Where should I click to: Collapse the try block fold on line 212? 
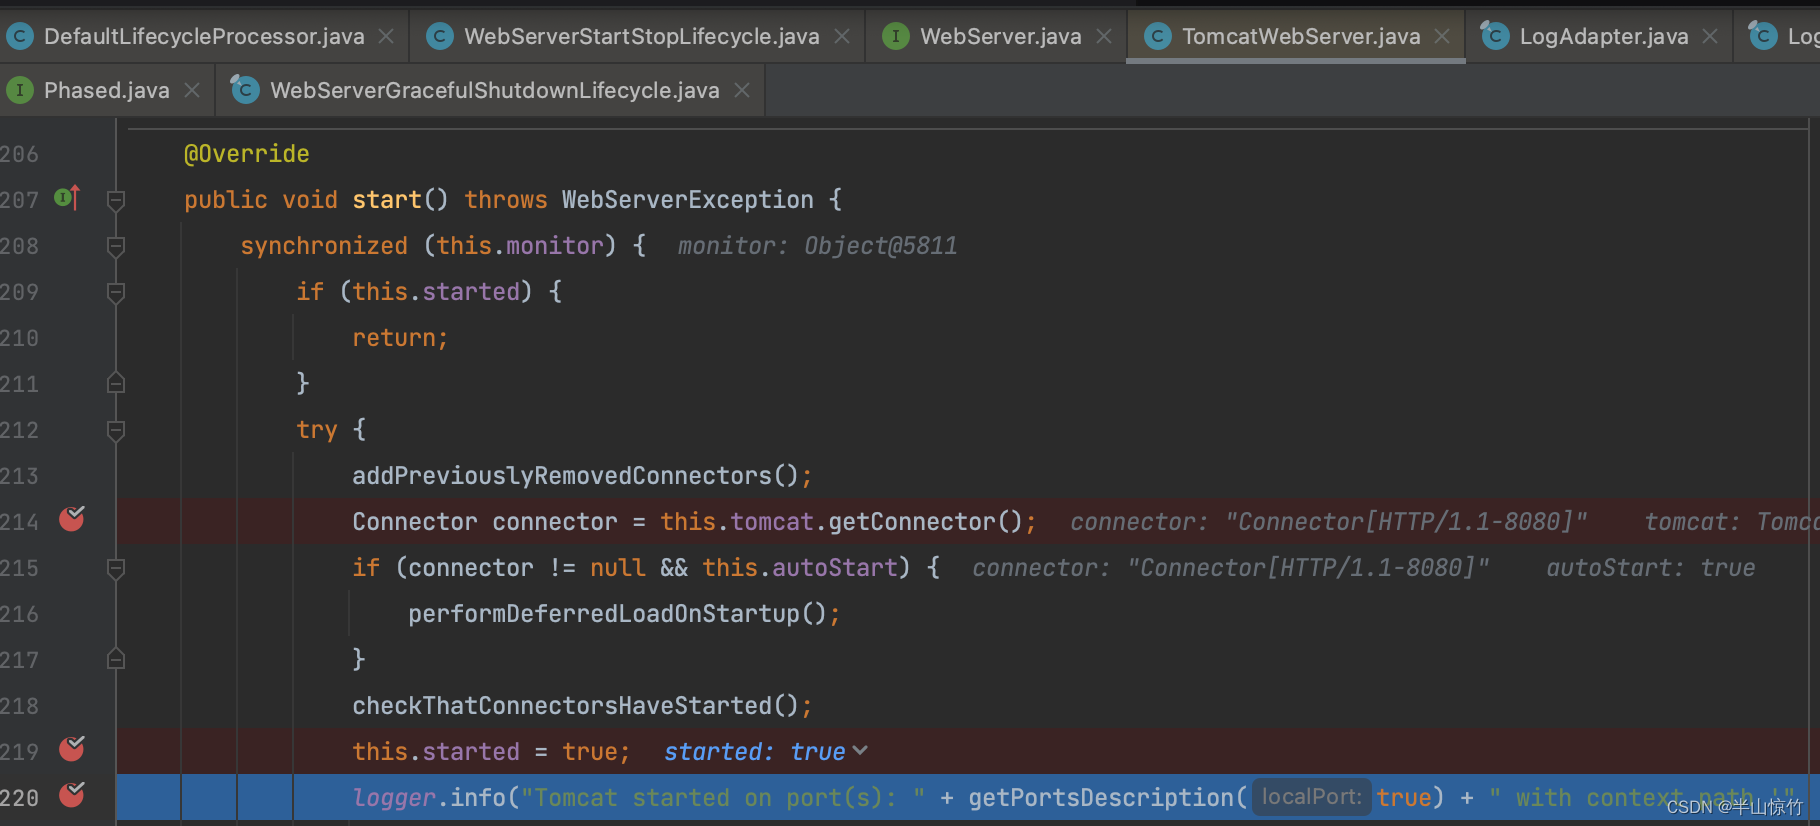coord(116,431)
